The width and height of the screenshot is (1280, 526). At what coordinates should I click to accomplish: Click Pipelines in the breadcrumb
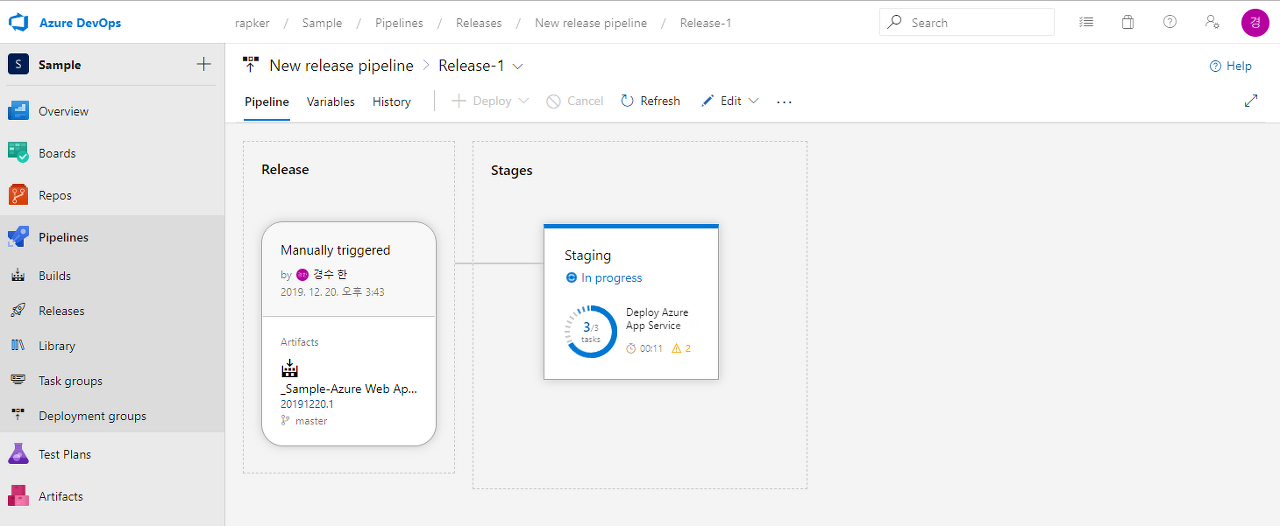point(399,22)
